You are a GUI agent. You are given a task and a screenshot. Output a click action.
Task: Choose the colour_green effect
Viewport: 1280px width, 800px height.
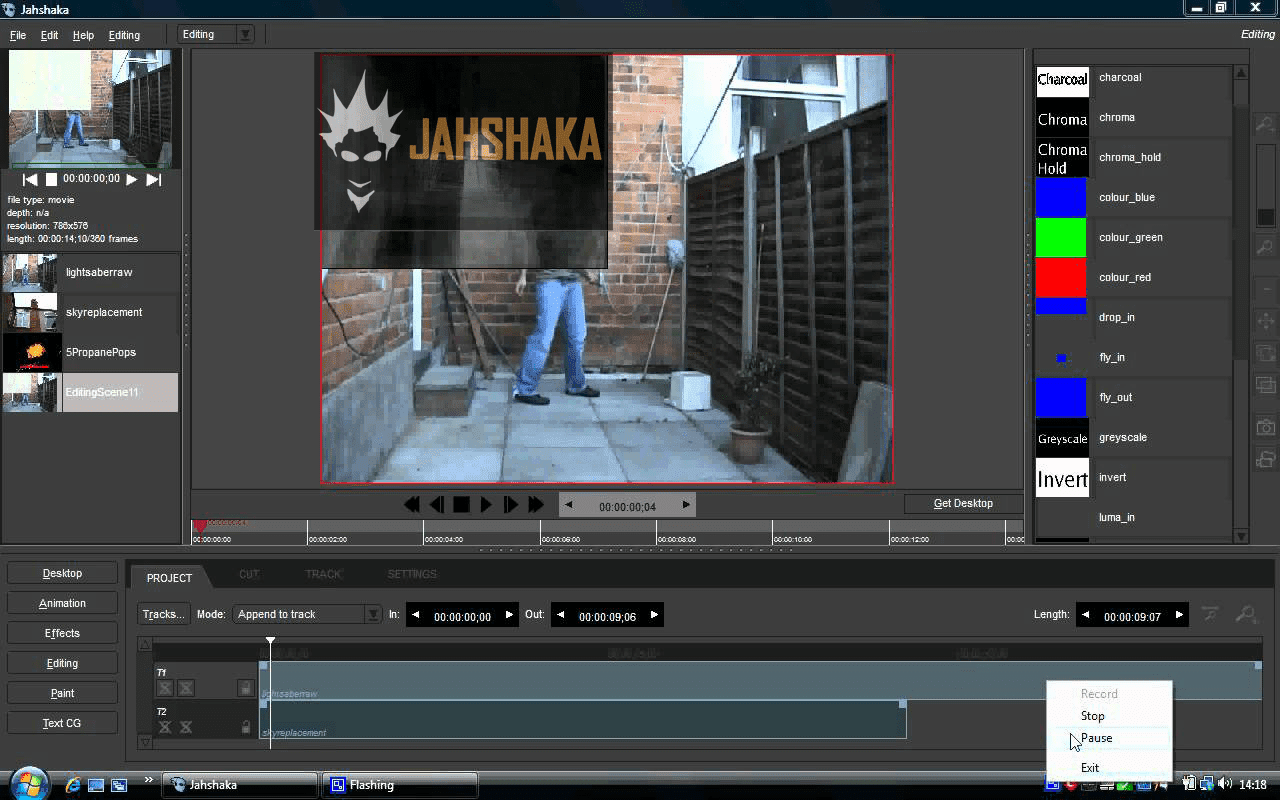[x=1133, y=238]
